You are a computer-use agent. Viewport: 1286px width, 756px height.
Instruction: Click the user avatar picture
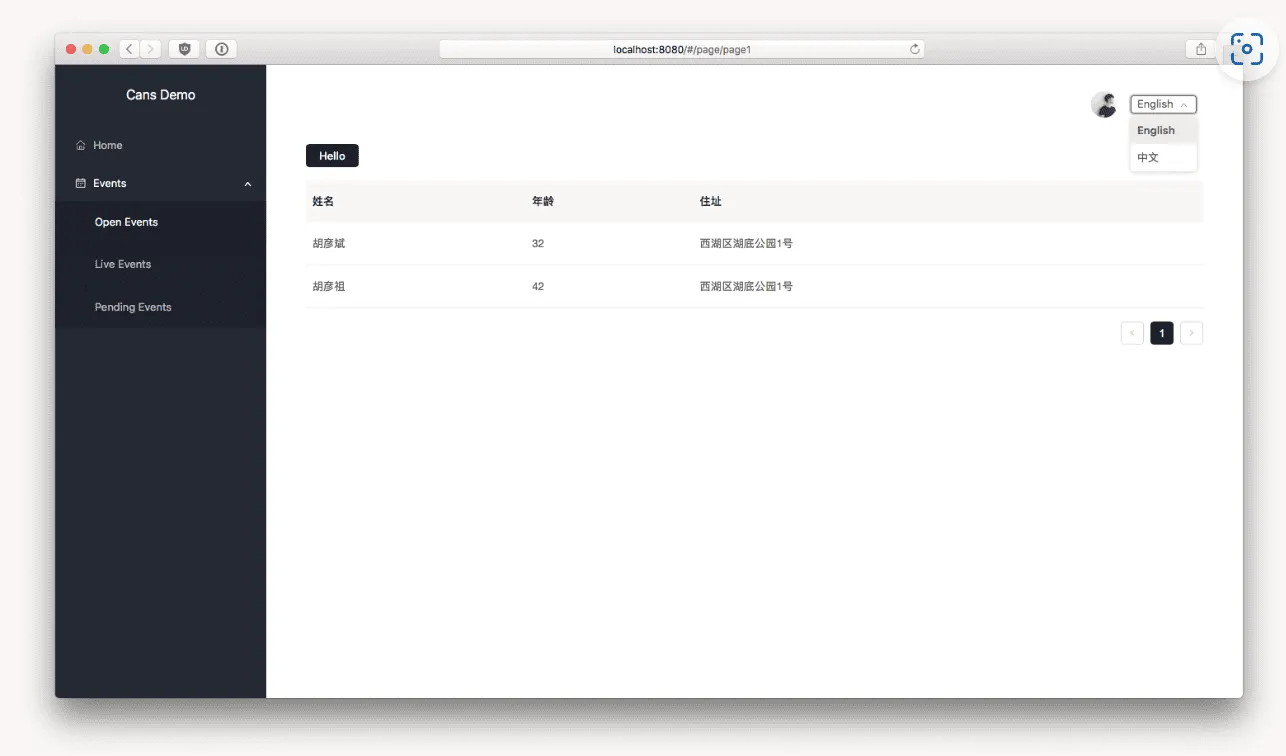(1104, 105)
